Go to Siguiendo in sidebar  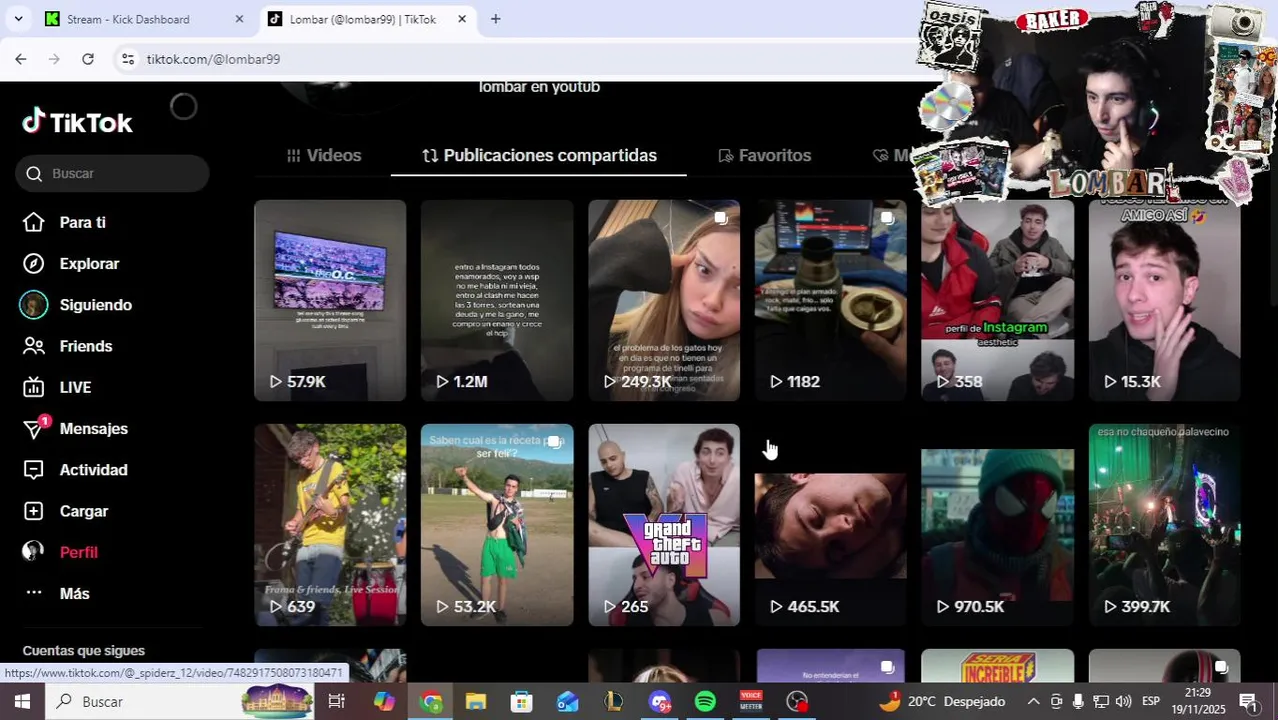(x=77, y=305)
